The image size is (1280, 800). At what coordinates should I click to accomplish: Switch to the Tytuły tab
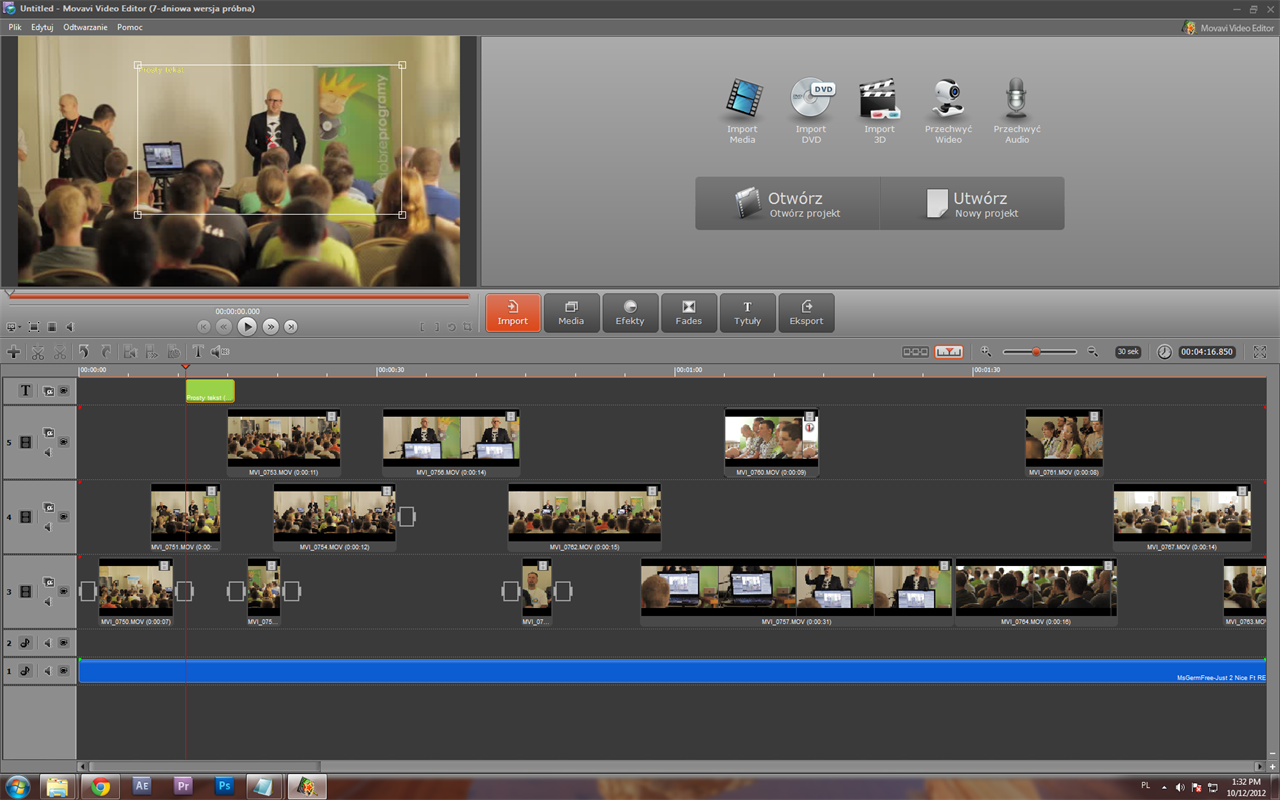tap(747, 313)
